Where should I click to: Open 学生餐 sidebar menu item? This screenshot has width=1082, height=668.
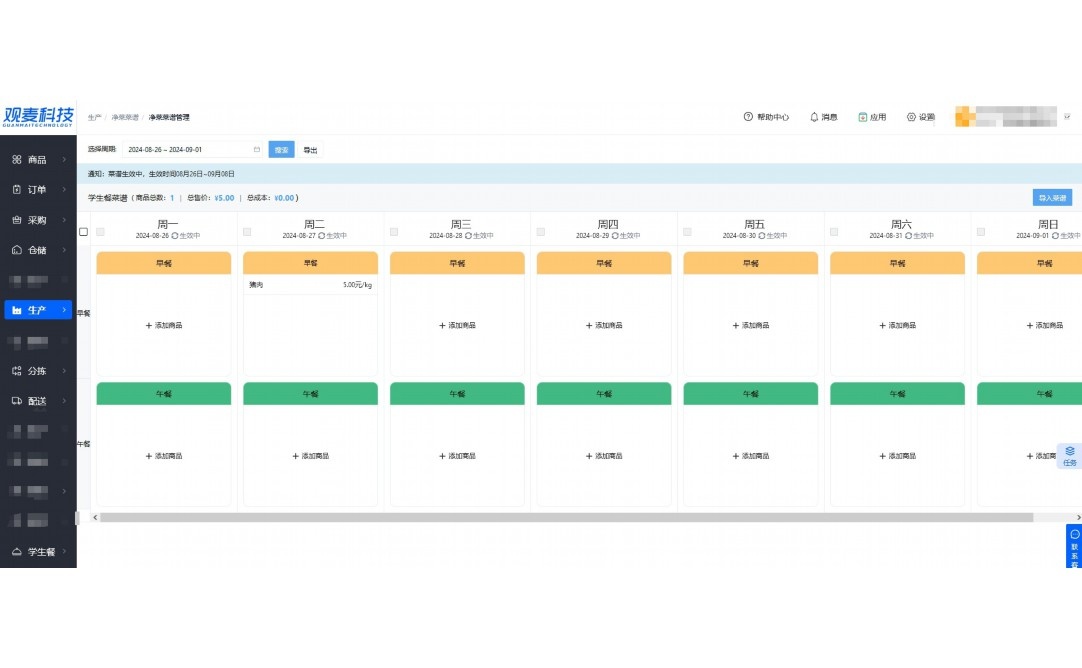coord(40,552)
